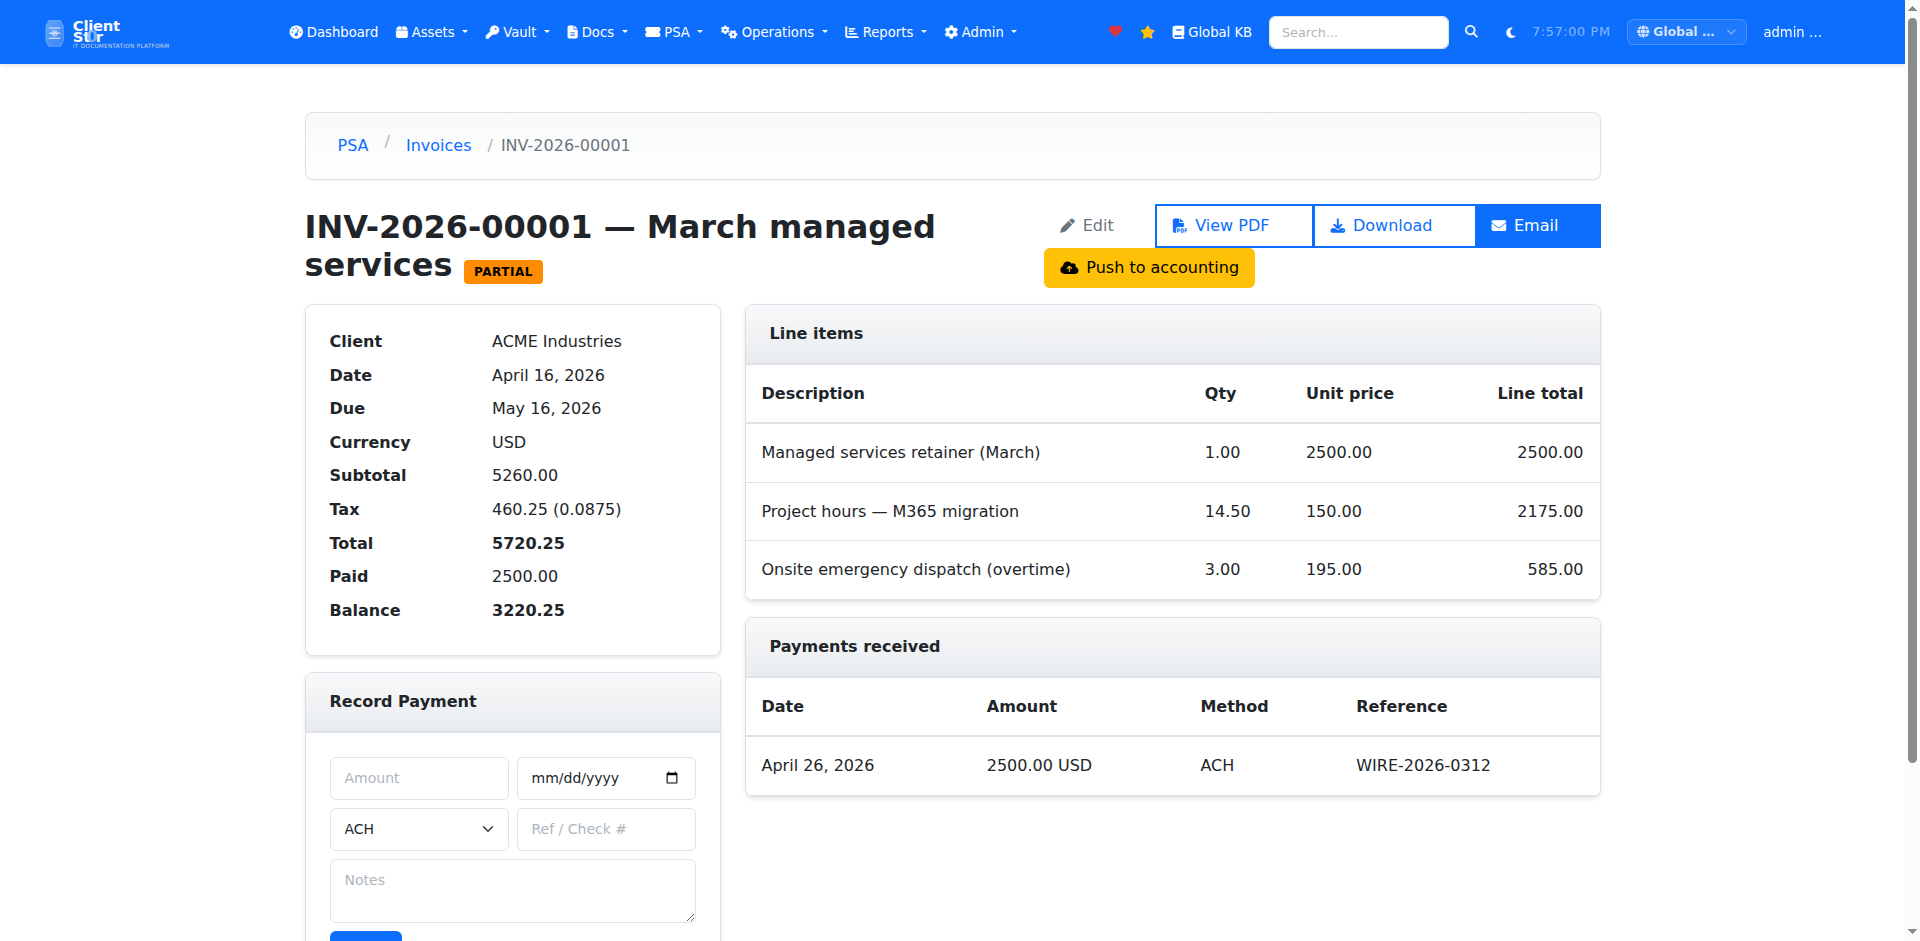
Task: Expand the Assets menu
Action: pyautogui.click(x=432, y=32)
